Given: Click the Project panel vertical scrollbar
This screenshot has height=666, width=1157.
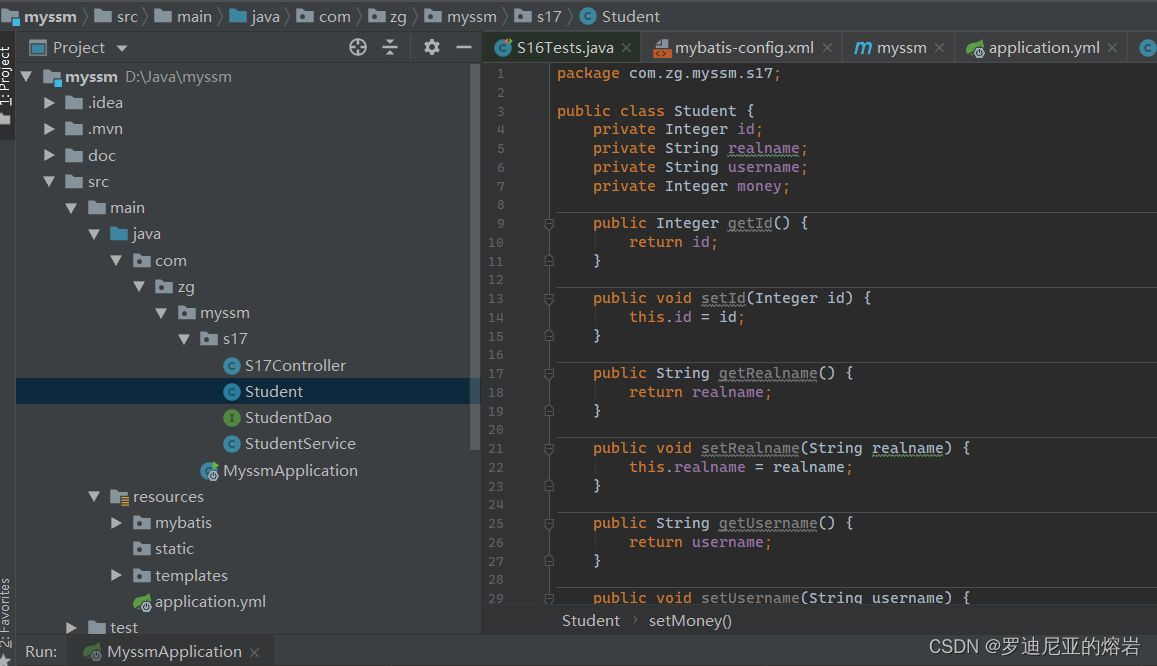Looking at the screenshot, I should click(474, 257).
